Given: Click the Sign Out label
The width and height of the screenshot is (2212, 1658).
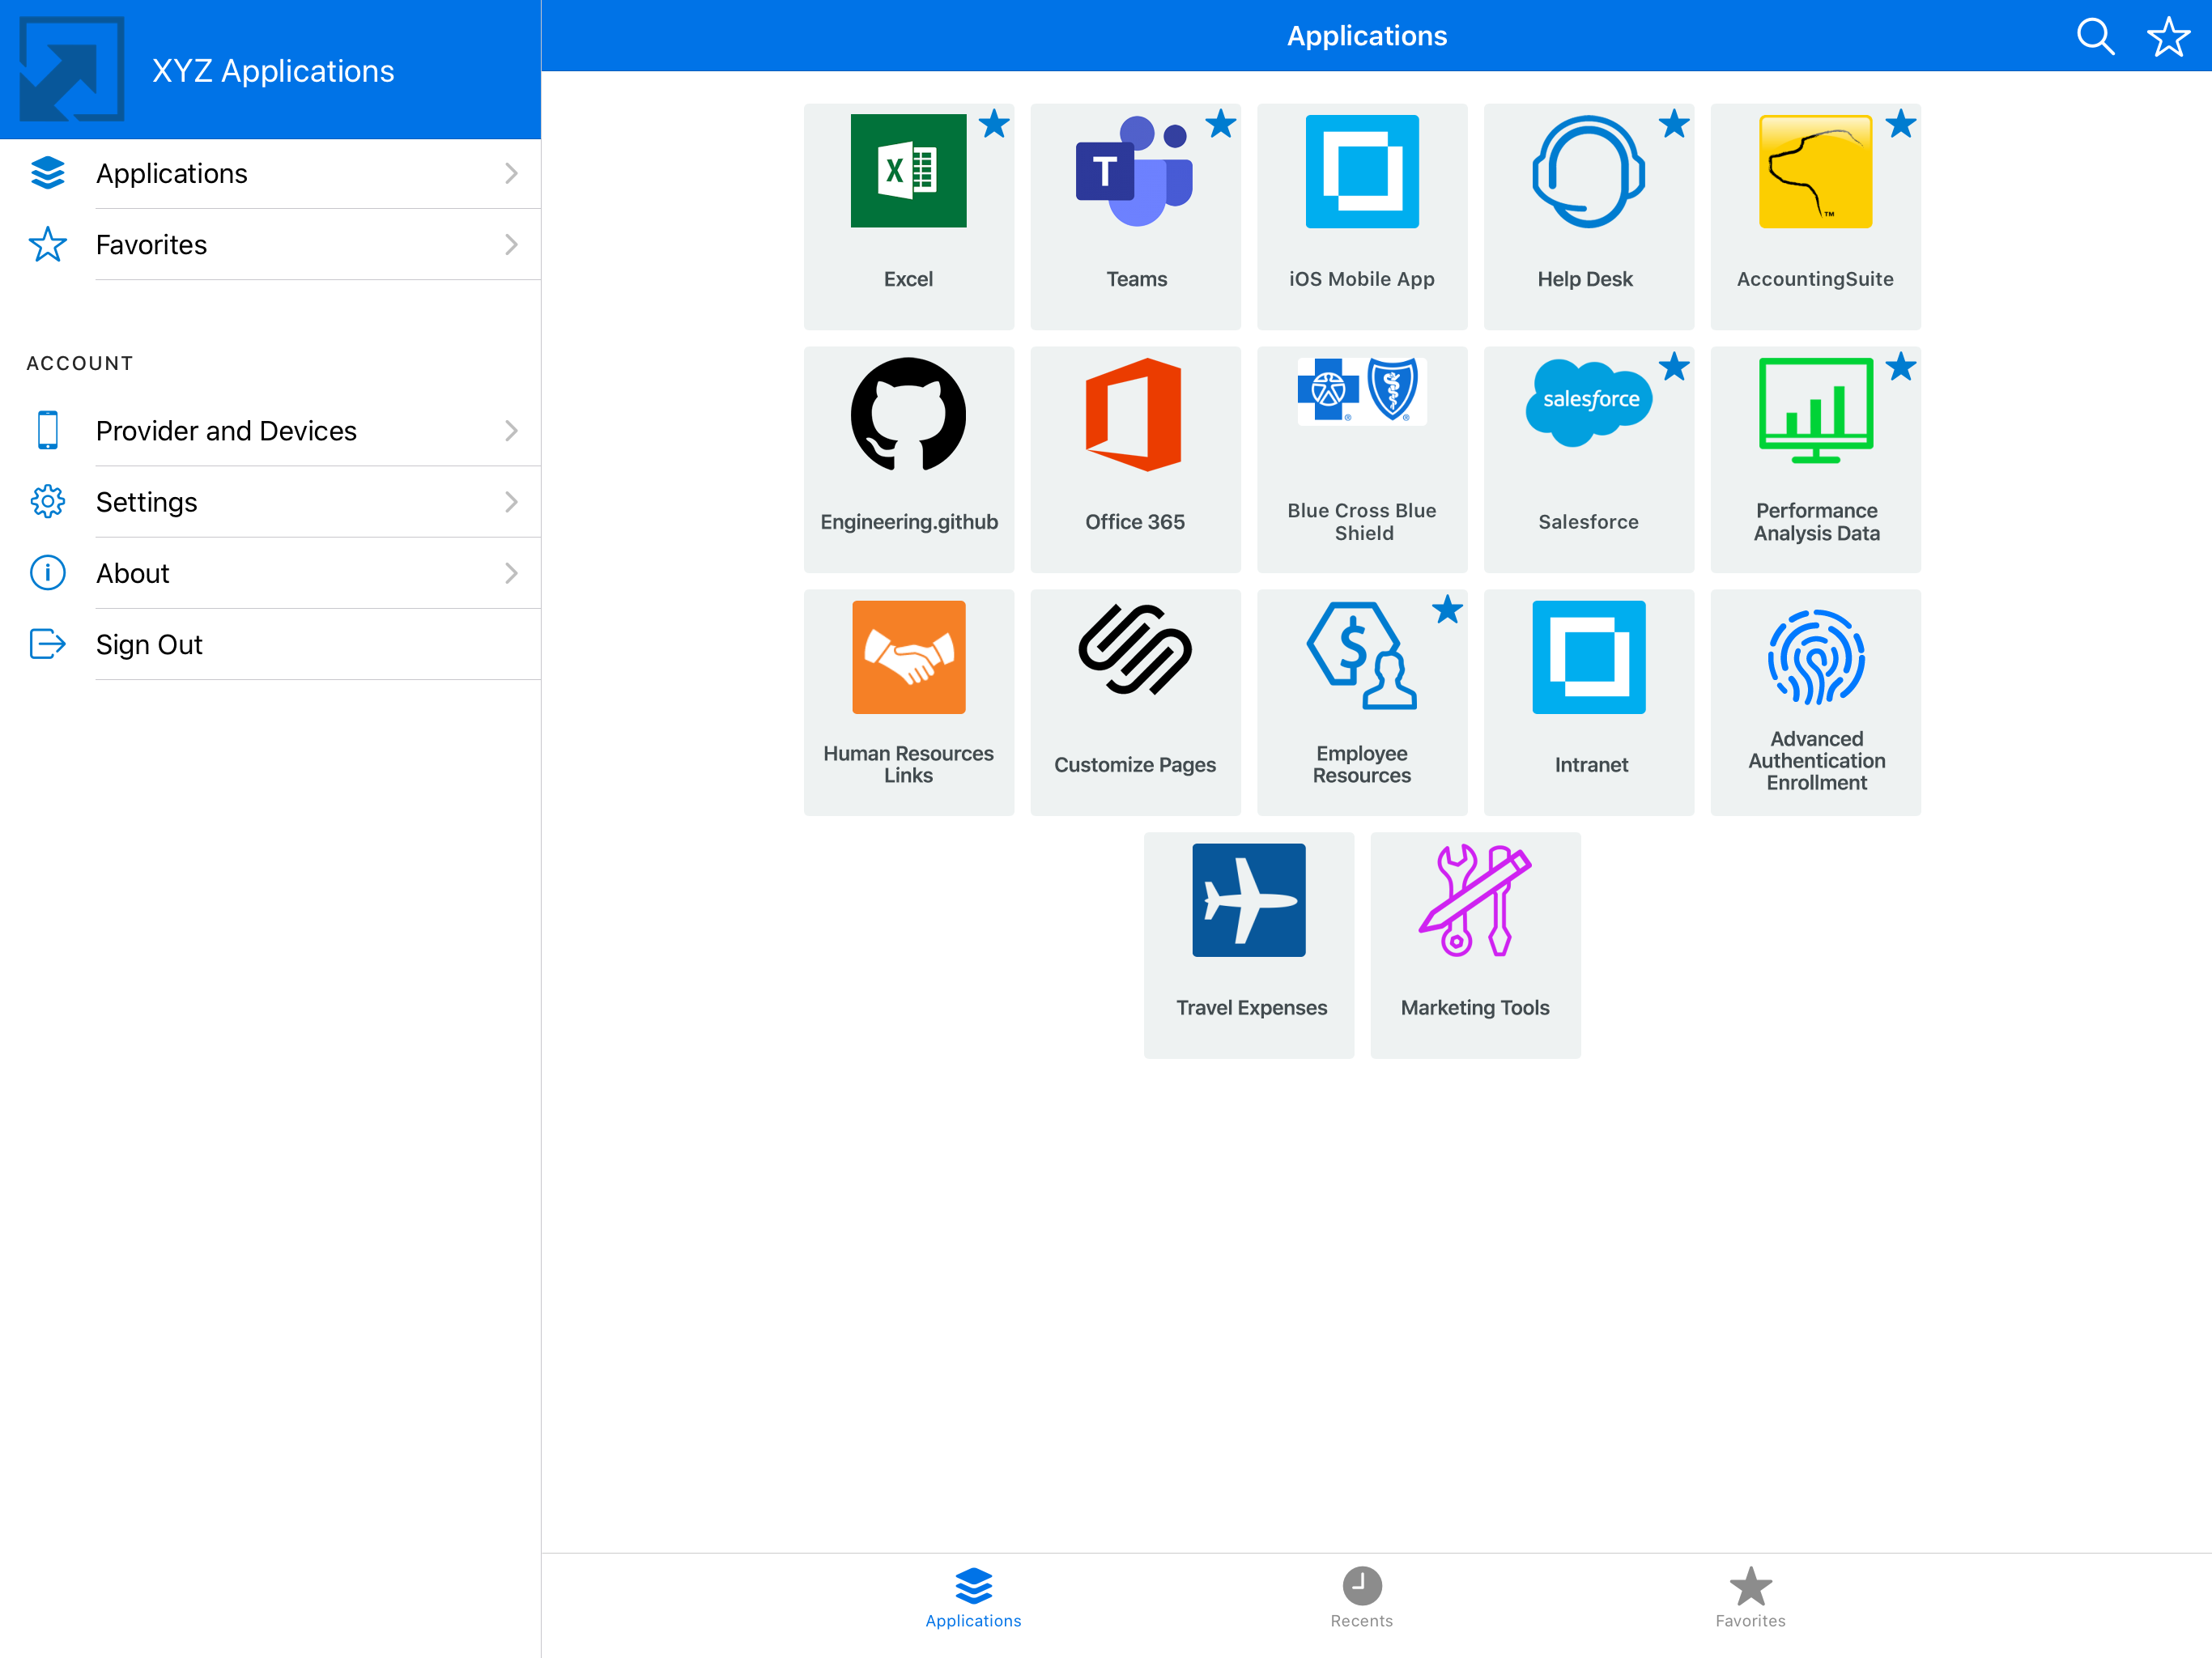Looking at the screenshot, I should (149, 644).
